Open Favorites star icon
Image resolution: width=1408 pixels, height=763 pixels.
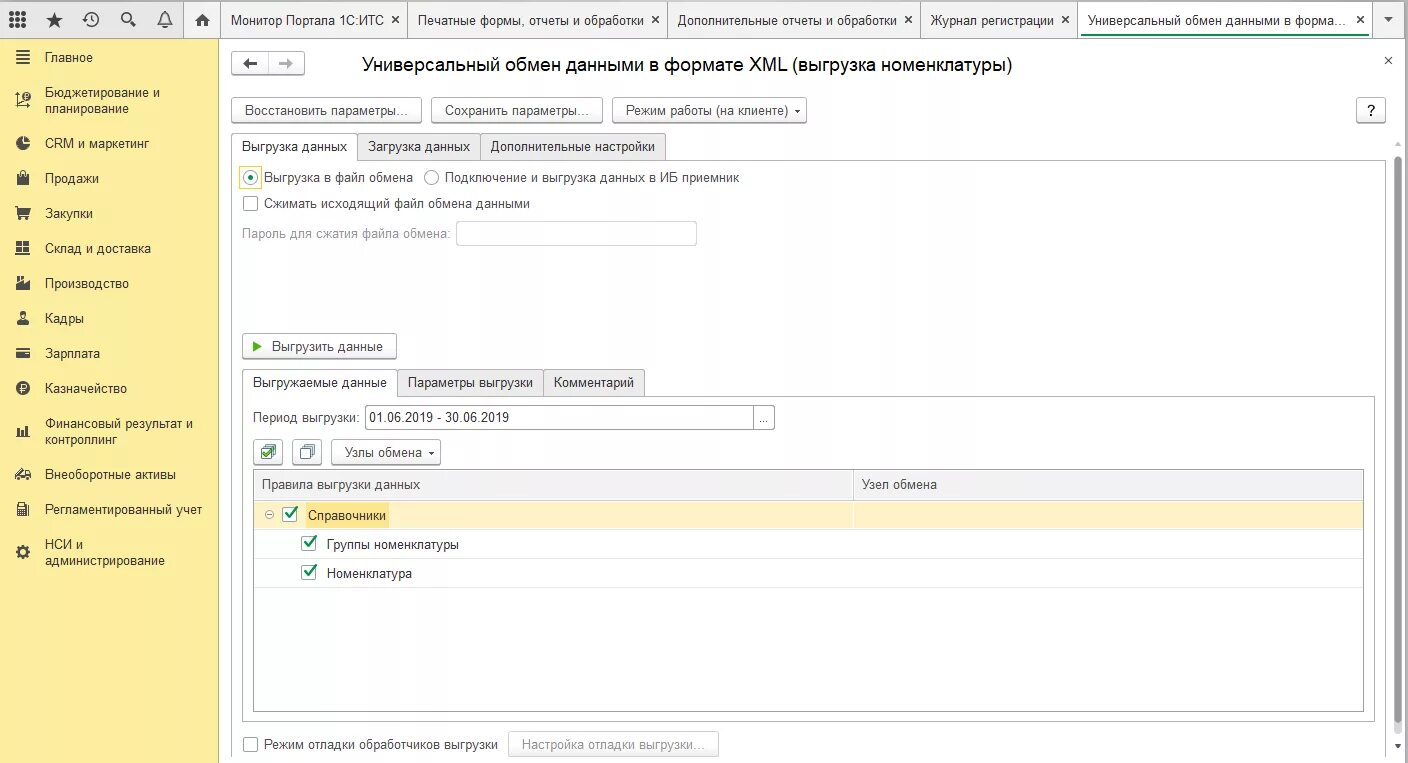[54, 20]
